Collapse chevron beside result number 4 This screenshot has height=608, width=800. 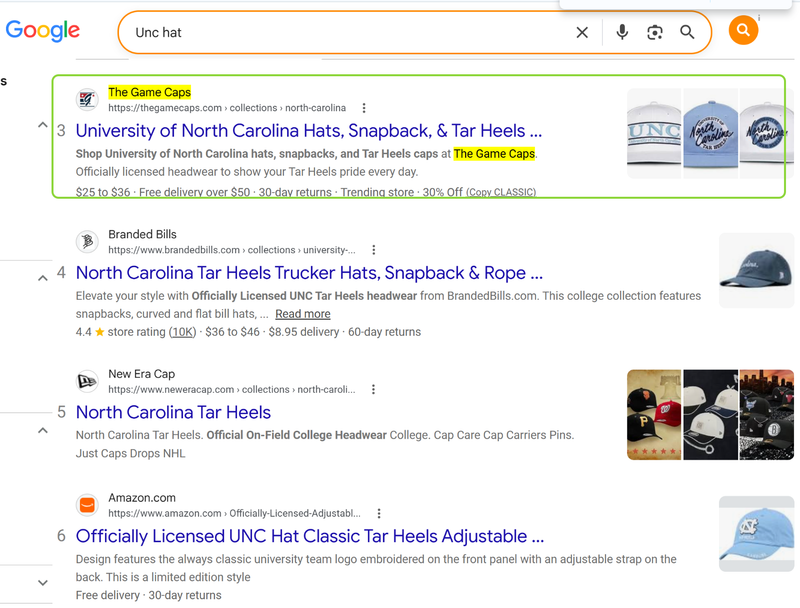click(43, 278)
